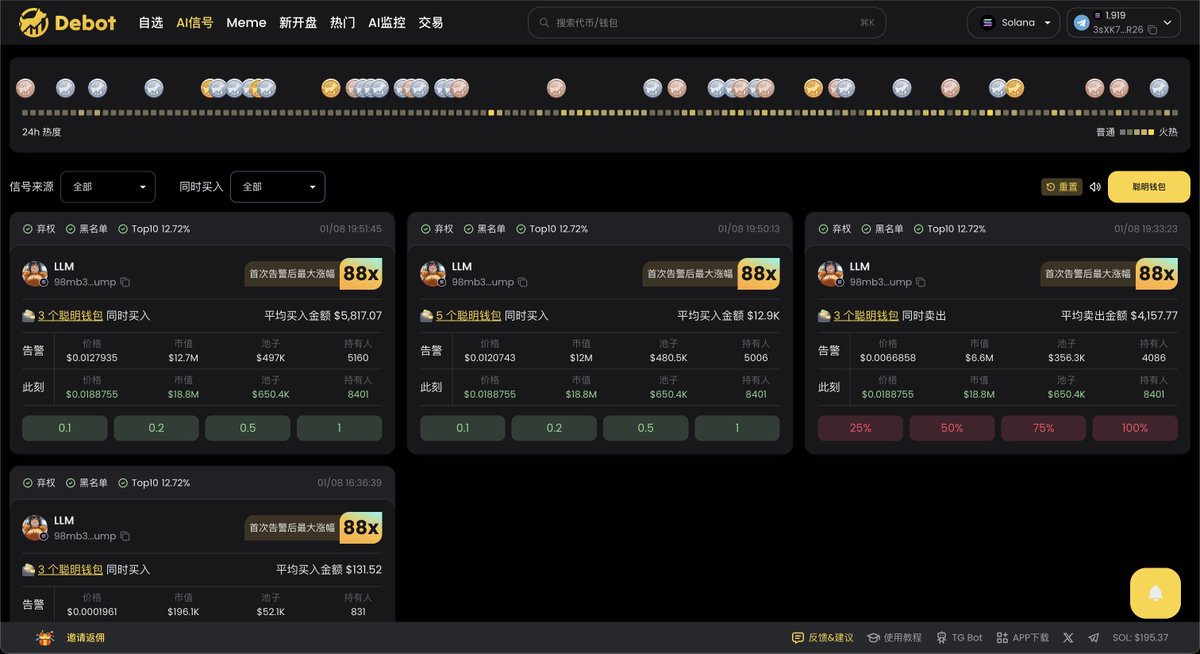This screenshot has height=654, width=1200.
Task: Mute alerts with the speaker icon
Action: point(1095,187)
